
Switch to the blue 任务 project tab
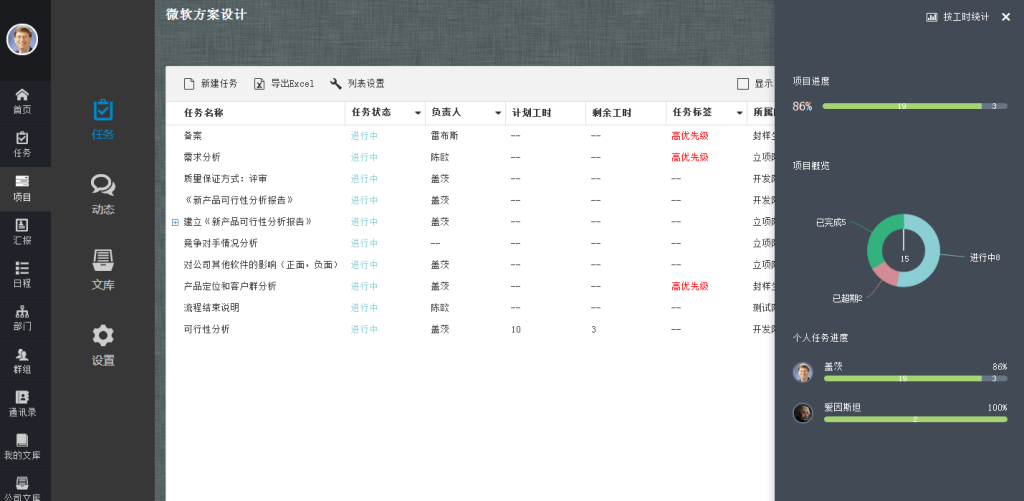[x=103, y=120]
